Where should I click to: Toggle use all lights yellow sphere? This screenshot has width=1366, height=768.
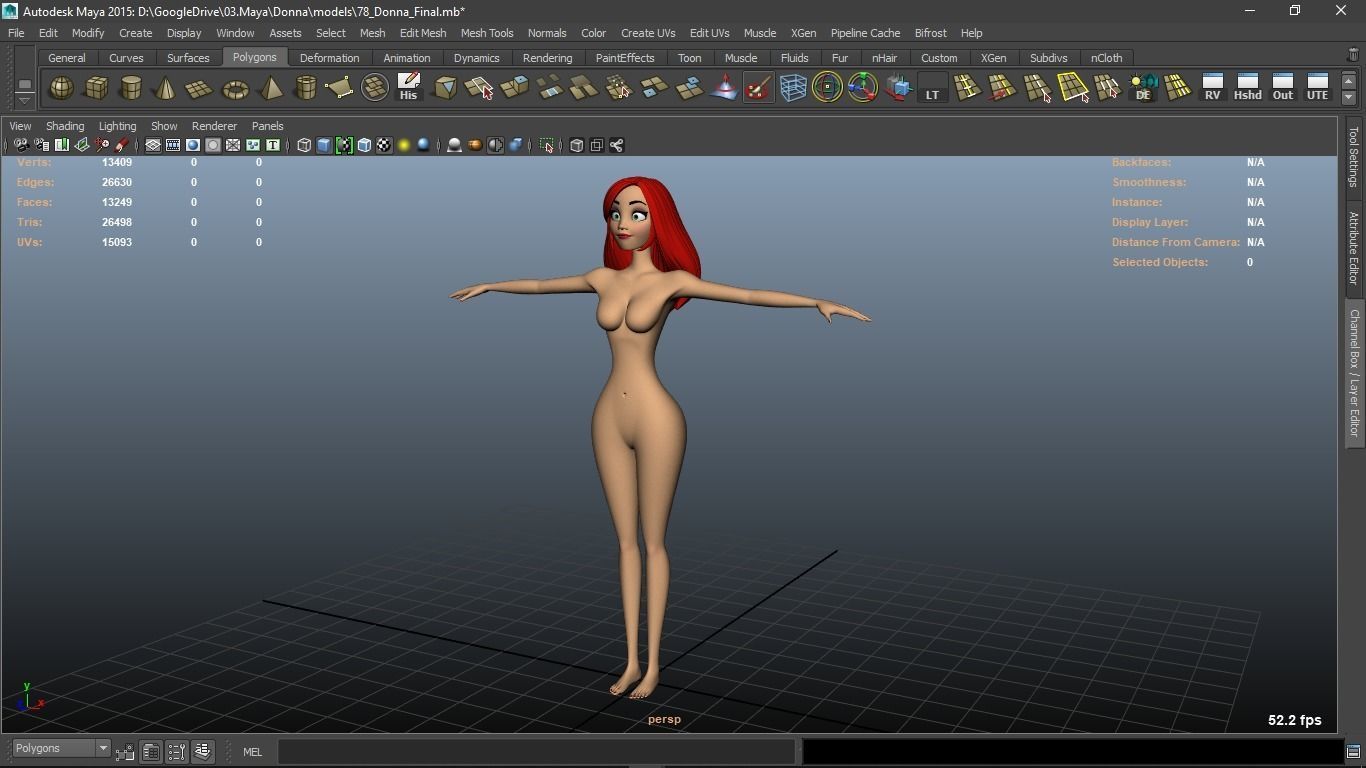pyautogui.click(x=404, y=145)
